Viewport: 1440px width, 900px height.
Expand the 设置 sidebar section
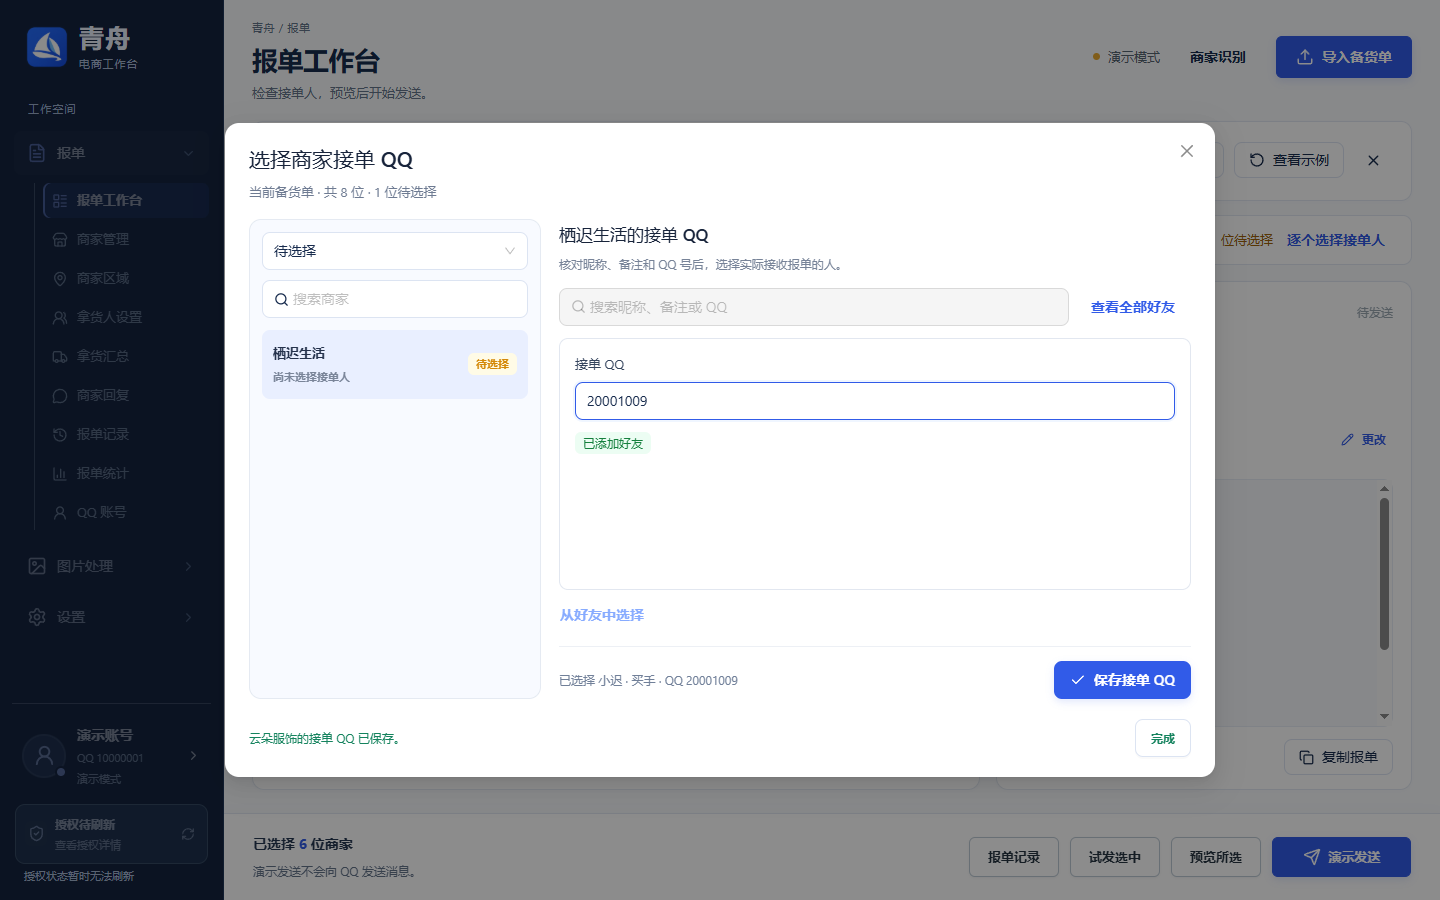pyautogui.click(x=112, y=617)
